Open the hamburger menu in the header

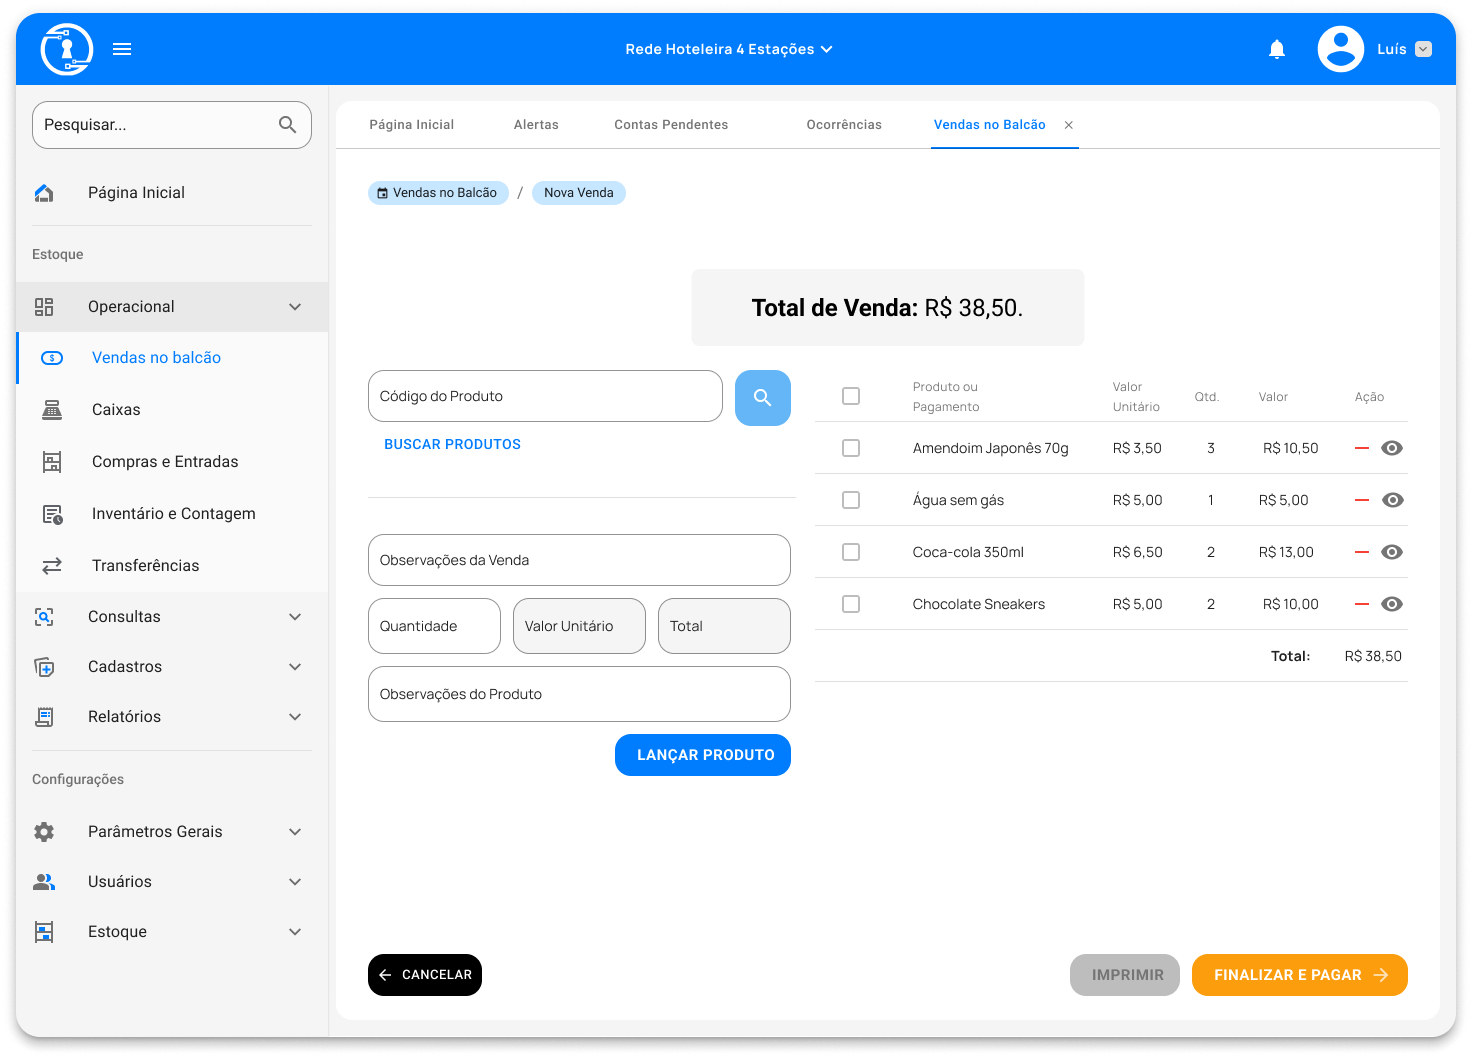coord(122,49)
